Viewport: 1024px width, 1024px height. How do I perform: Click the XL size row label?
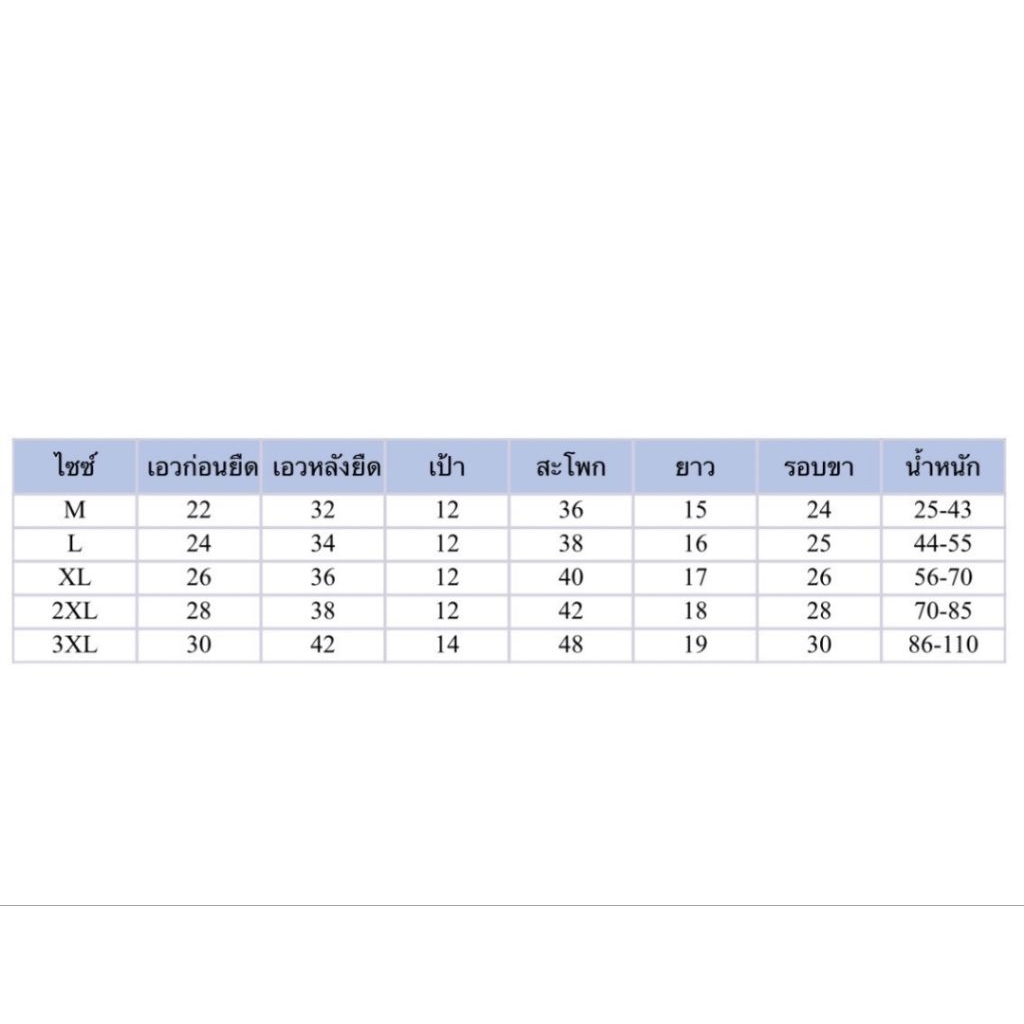[75, 578]
